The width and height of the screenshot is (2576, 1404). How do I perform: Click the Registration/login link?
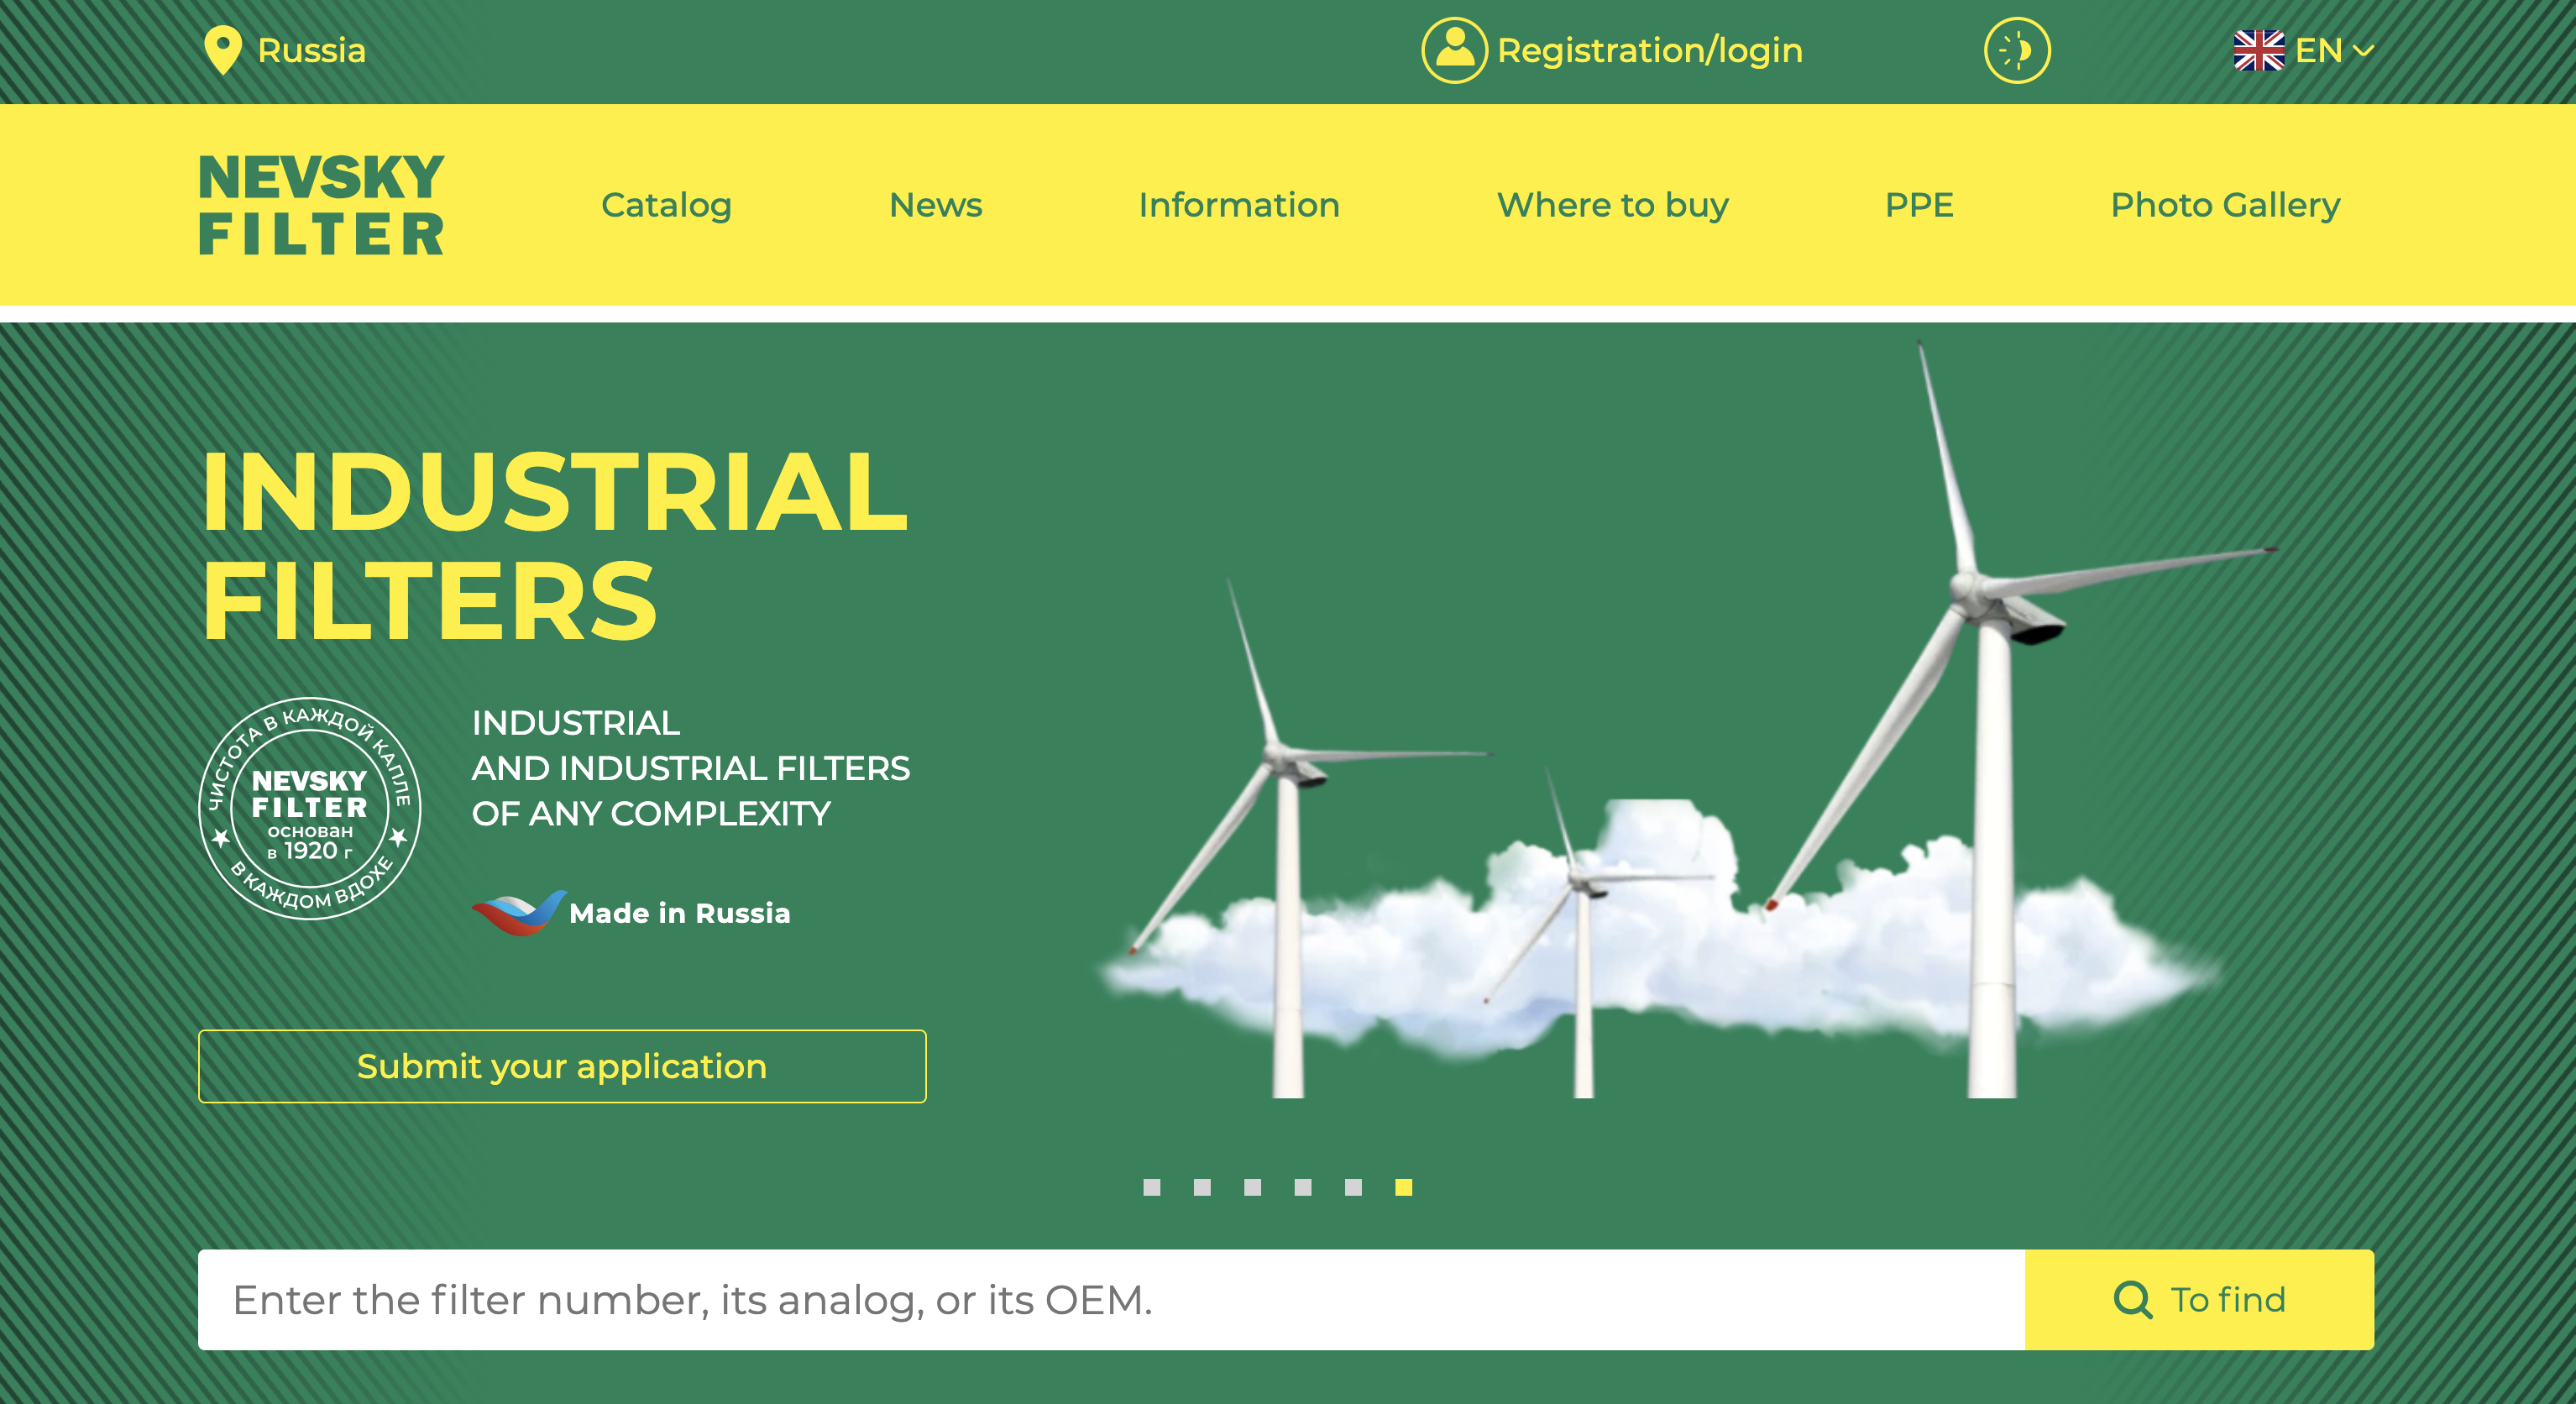point(1650,50)
